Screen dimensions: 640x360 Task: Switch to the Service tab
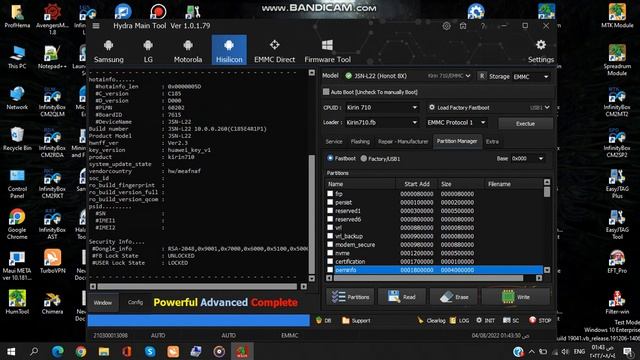point(334,142)
